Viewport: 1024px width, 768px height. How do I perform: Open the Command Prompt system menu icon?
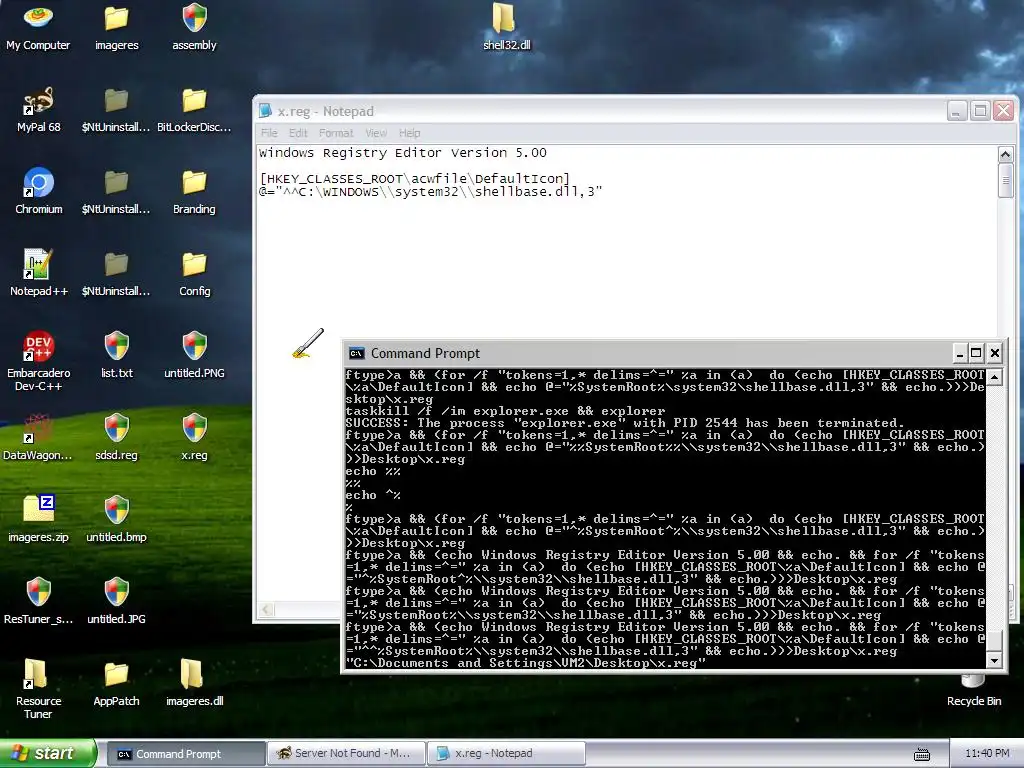point(357,353)
